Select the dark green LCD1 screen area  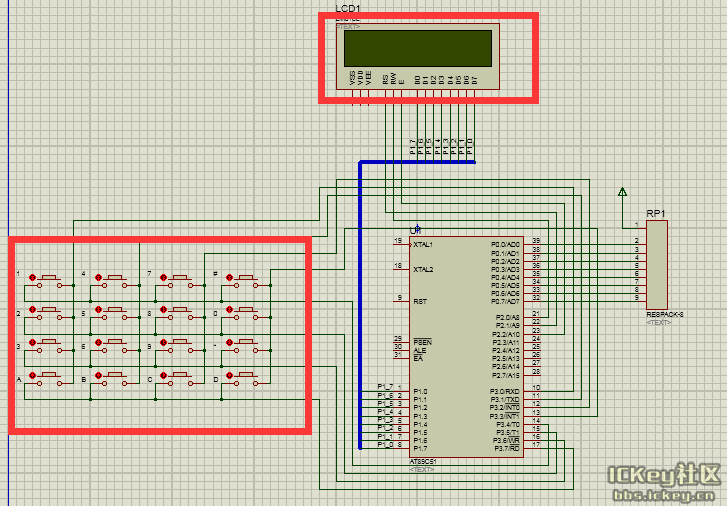(418, 48)
